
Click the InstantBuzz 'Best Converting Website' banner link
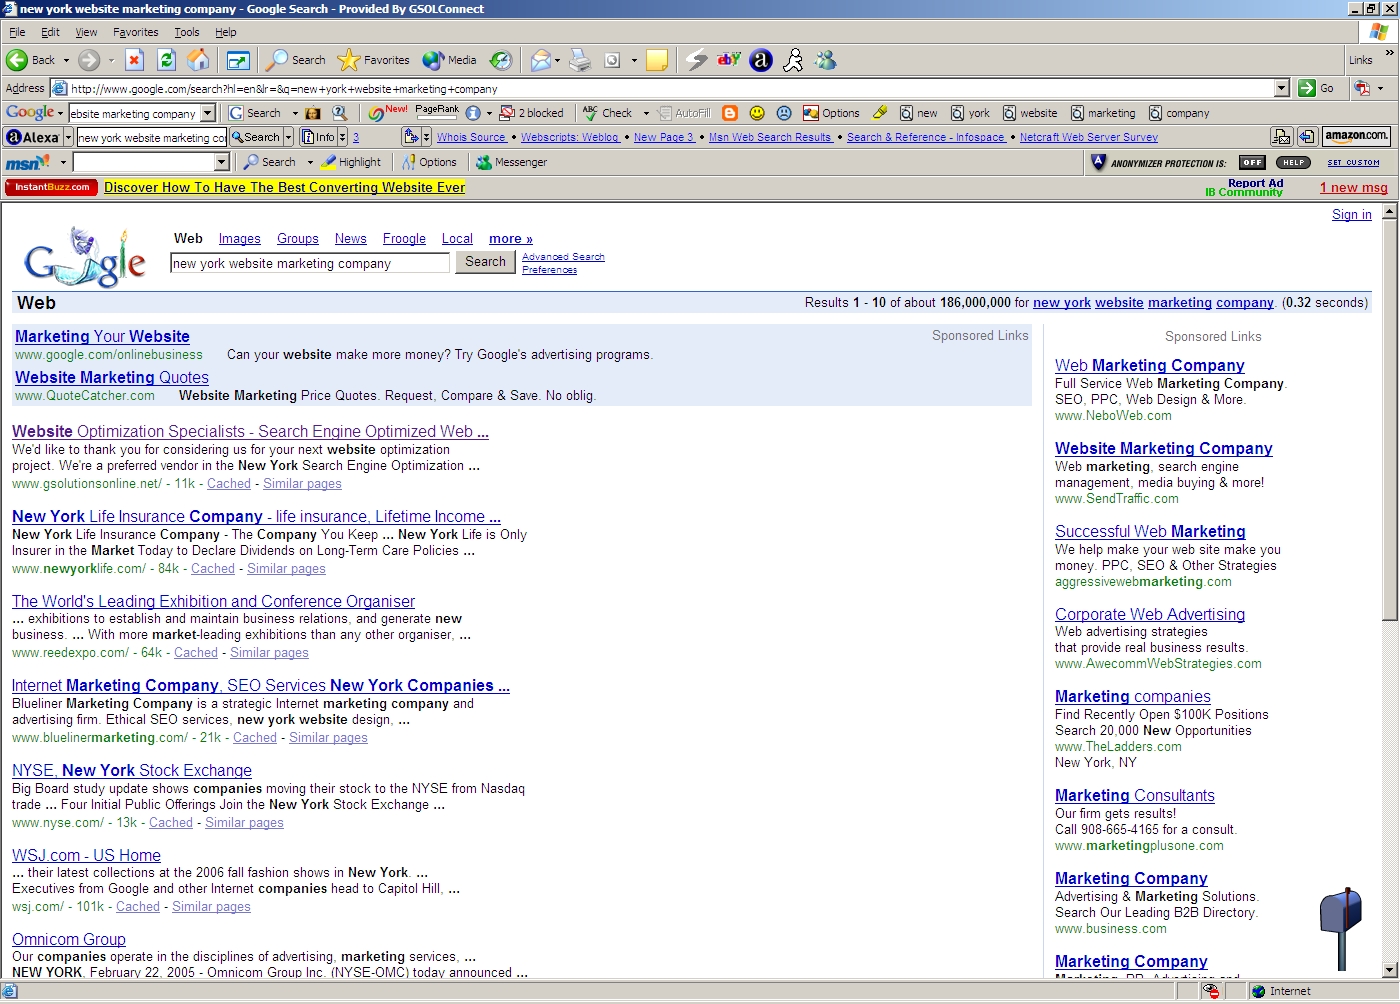(x=285, y=187)
